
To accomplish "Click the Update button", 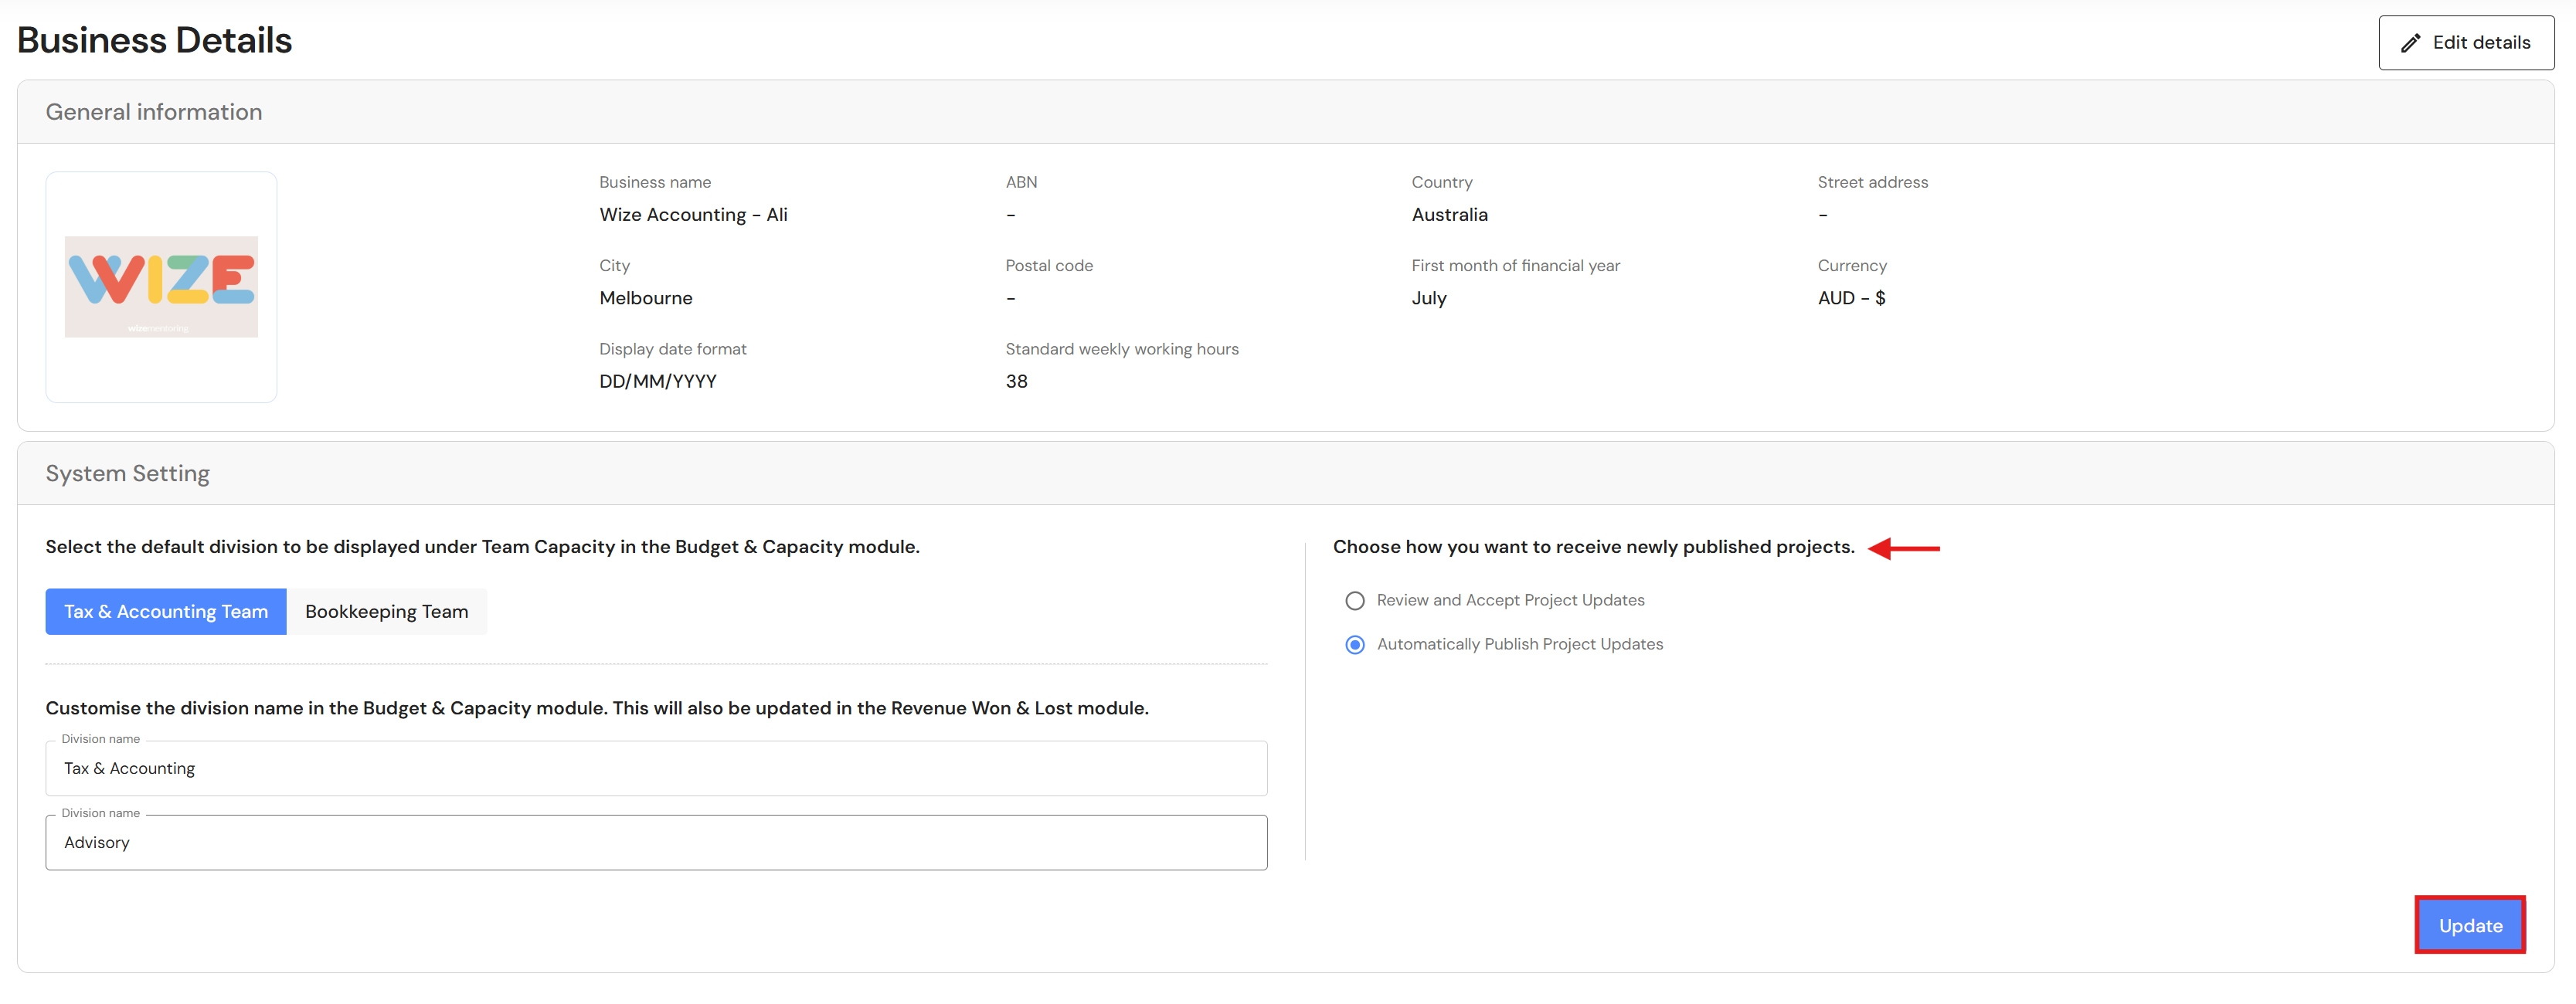I will 2470,926.
